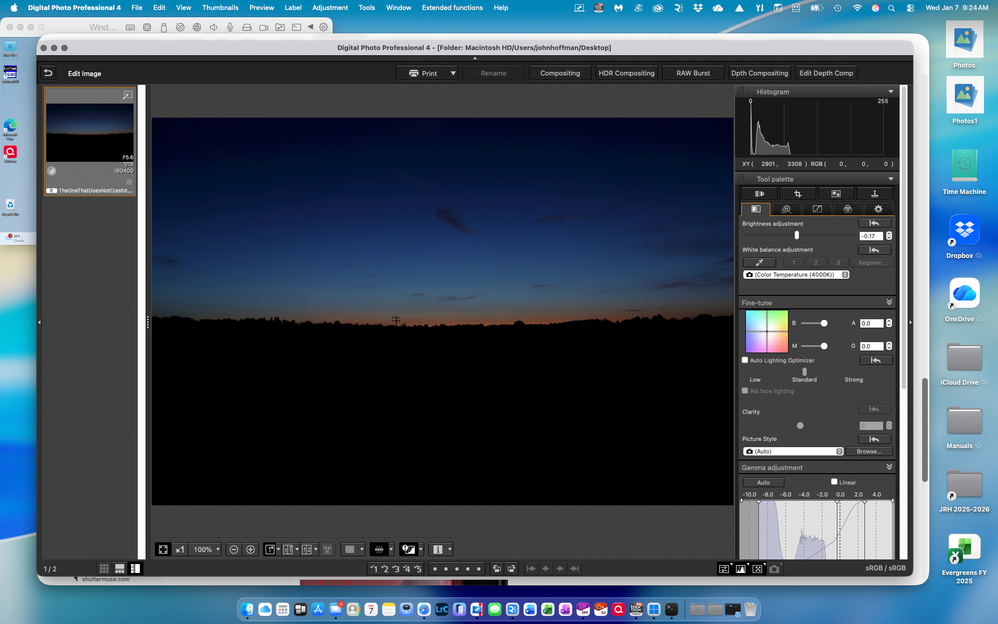Click the Brightness adjustment slider handle

click(x=797, y=235)
